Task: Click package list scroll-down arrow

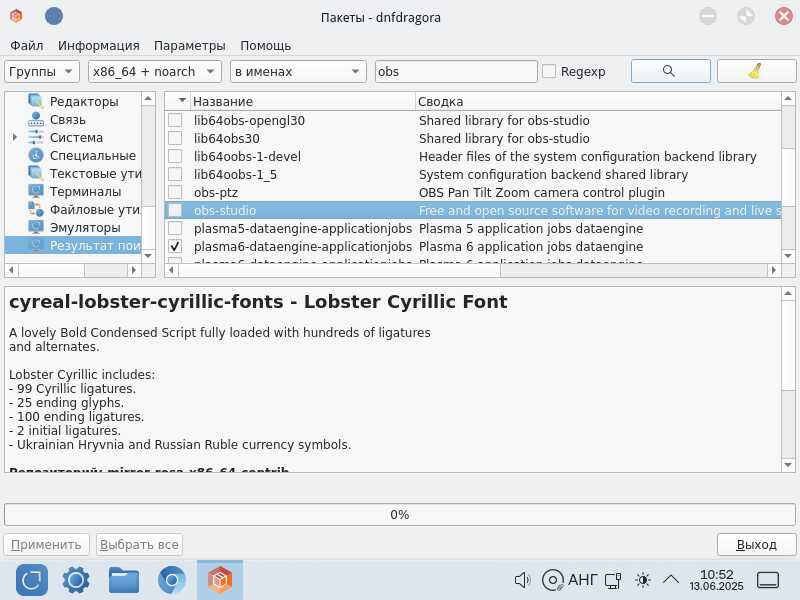Action: [x=788, y=256]
